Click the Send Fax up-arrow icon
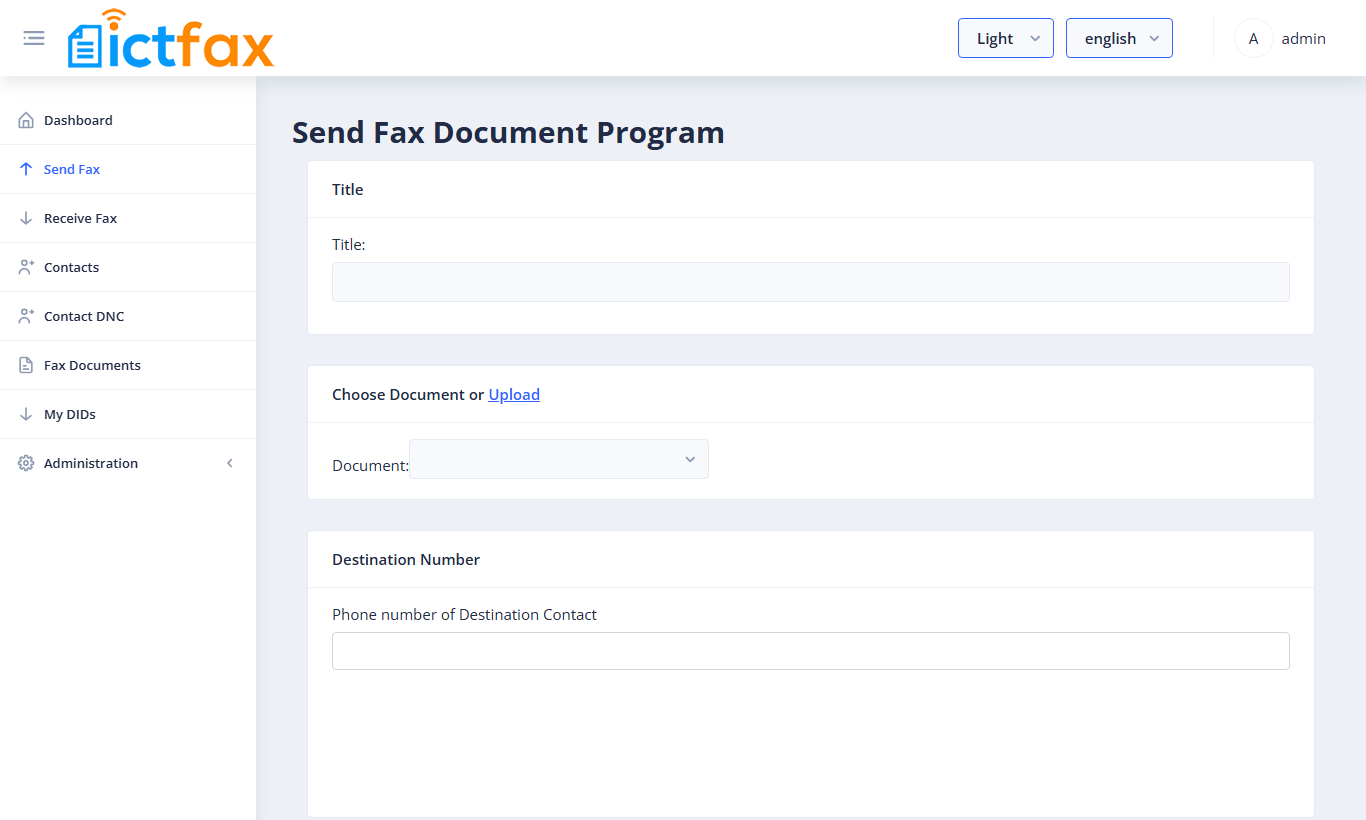This screenshot has width=1366, height=820. click(26, 169)
